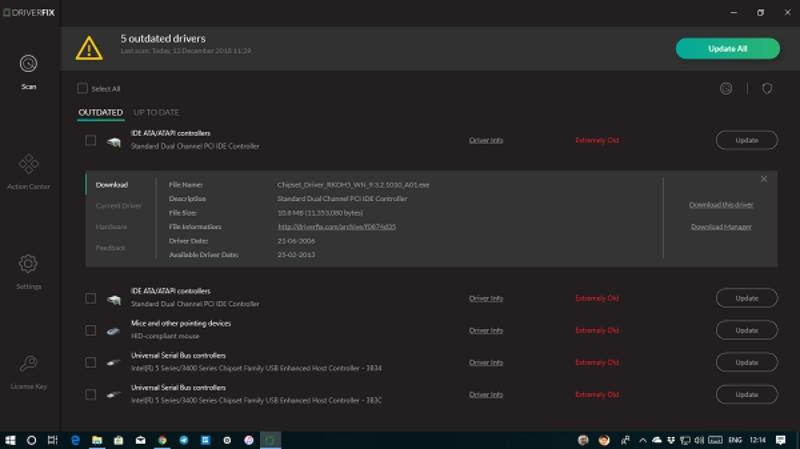Click the Chipset_Driver file name value
This screenshot has height=449, width=800.
(x=353, y=185)
